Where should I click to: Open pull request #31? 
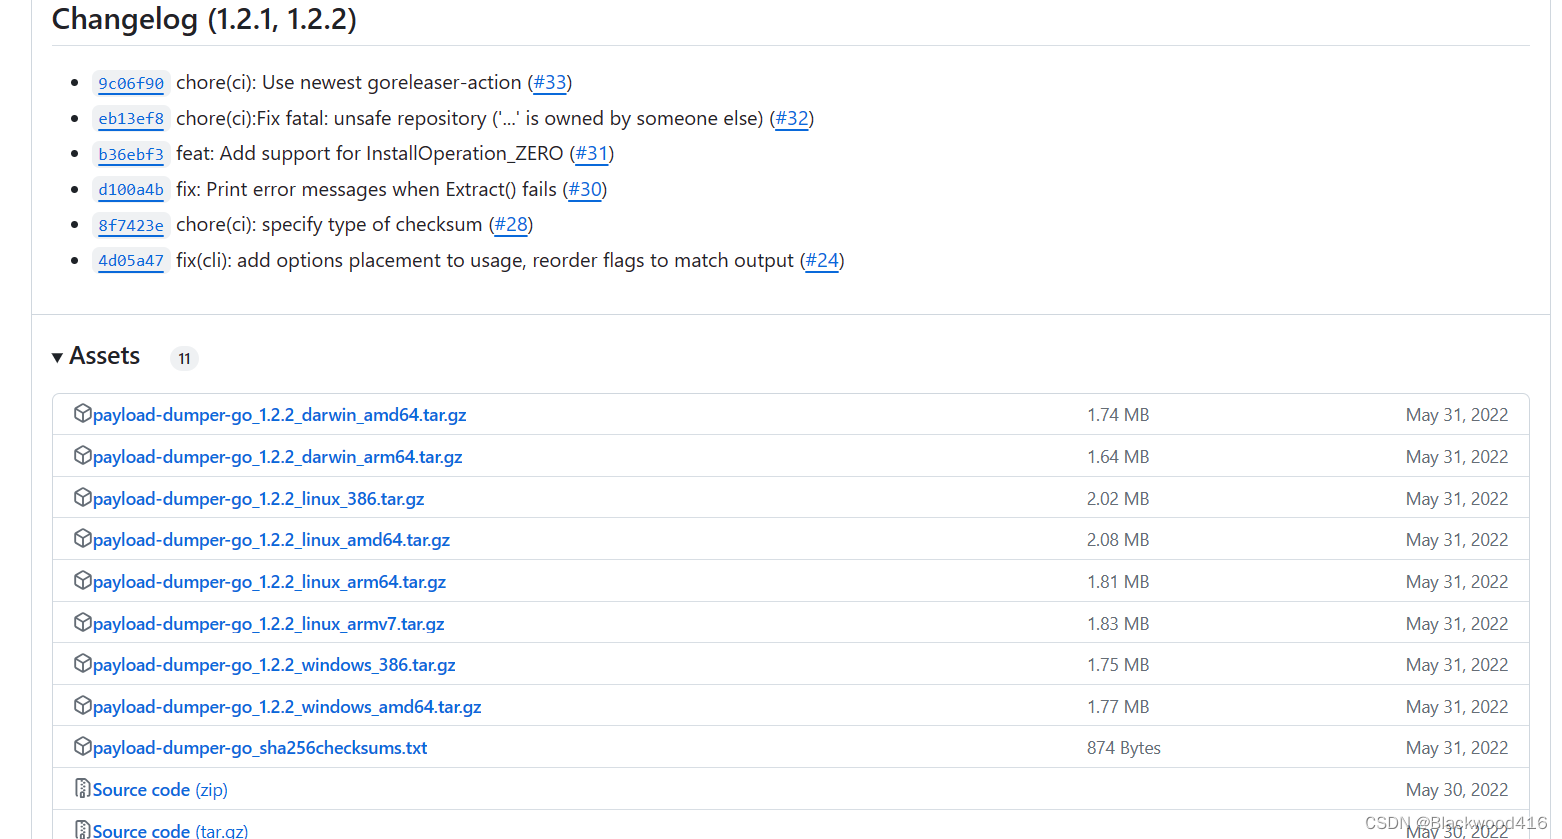click(x=591, y=154)
